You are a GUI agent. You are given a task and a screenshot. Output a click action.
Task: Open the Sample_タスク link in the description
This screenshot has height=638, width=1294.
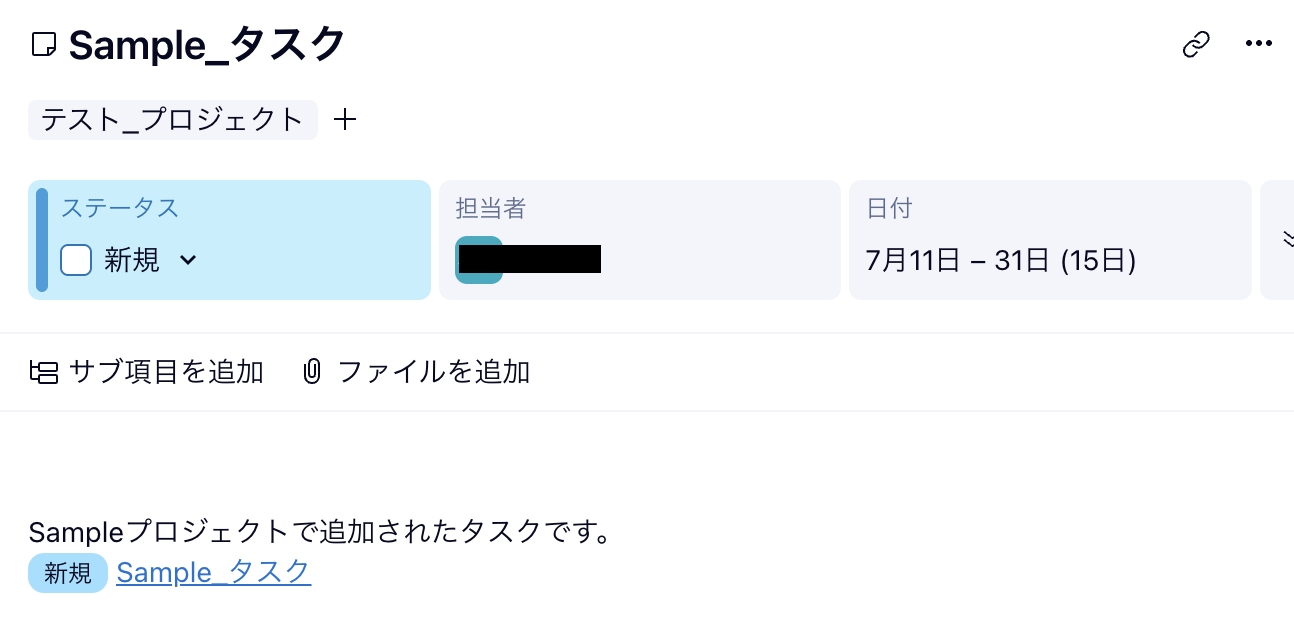point(214,572)
